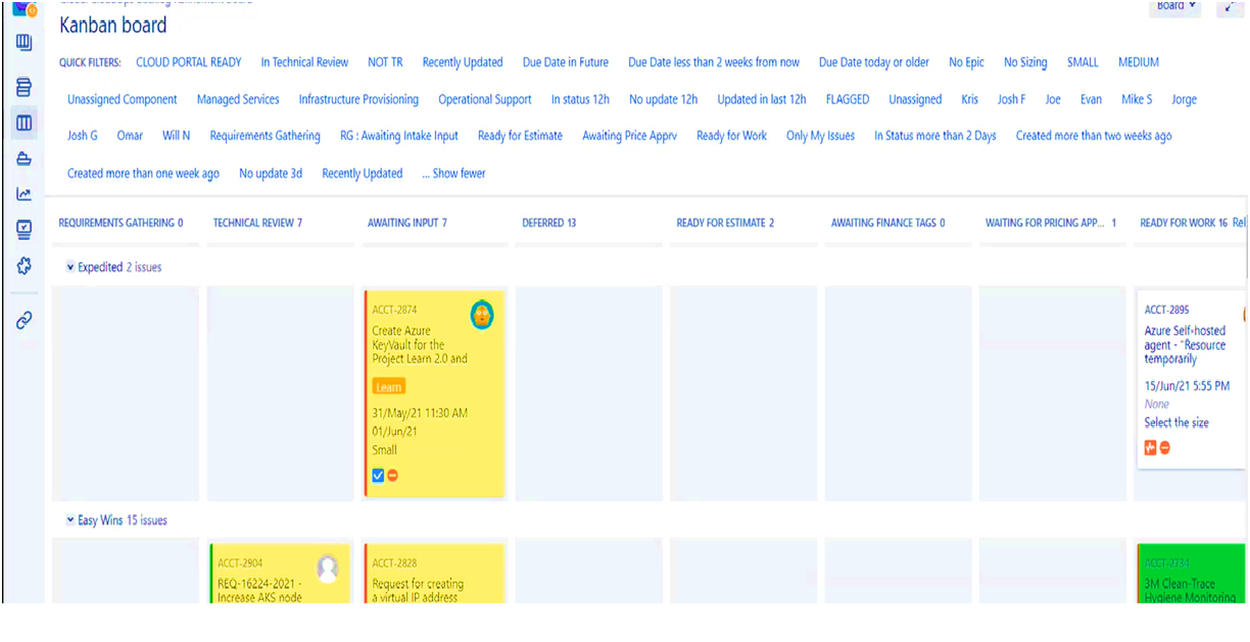
Task: Toggle the Only My Issues quick filter
Action: (820, 136)
